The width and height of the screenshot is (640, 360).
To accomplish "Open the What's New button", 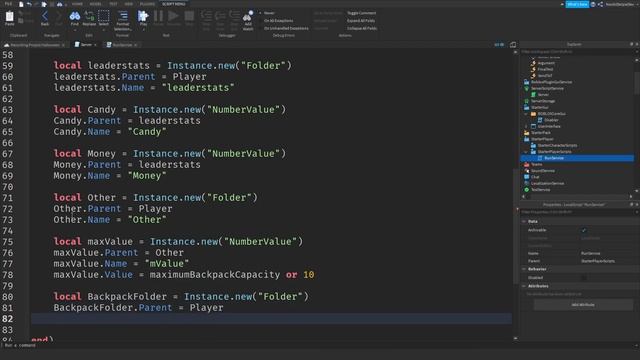I will (x=577, y=4).
